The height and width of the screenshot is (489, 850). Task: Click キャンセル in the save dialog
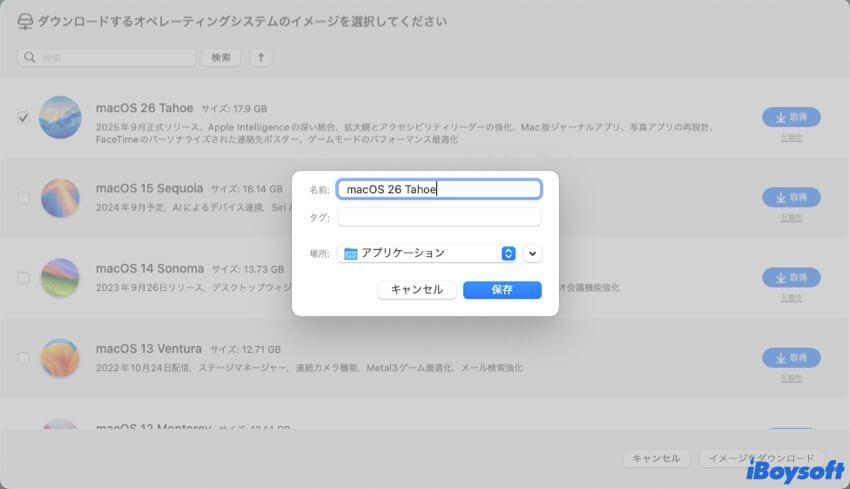pyautogui.click(x=417, y=289)
